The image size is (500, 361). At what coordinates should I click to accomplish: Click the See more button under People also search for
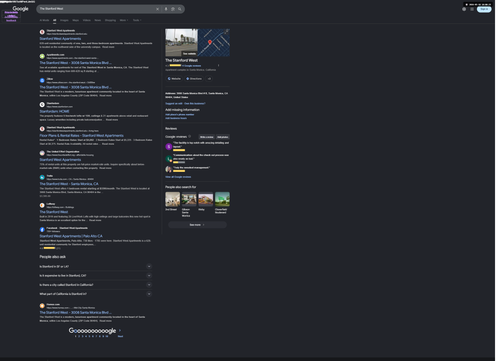point(197,225)
